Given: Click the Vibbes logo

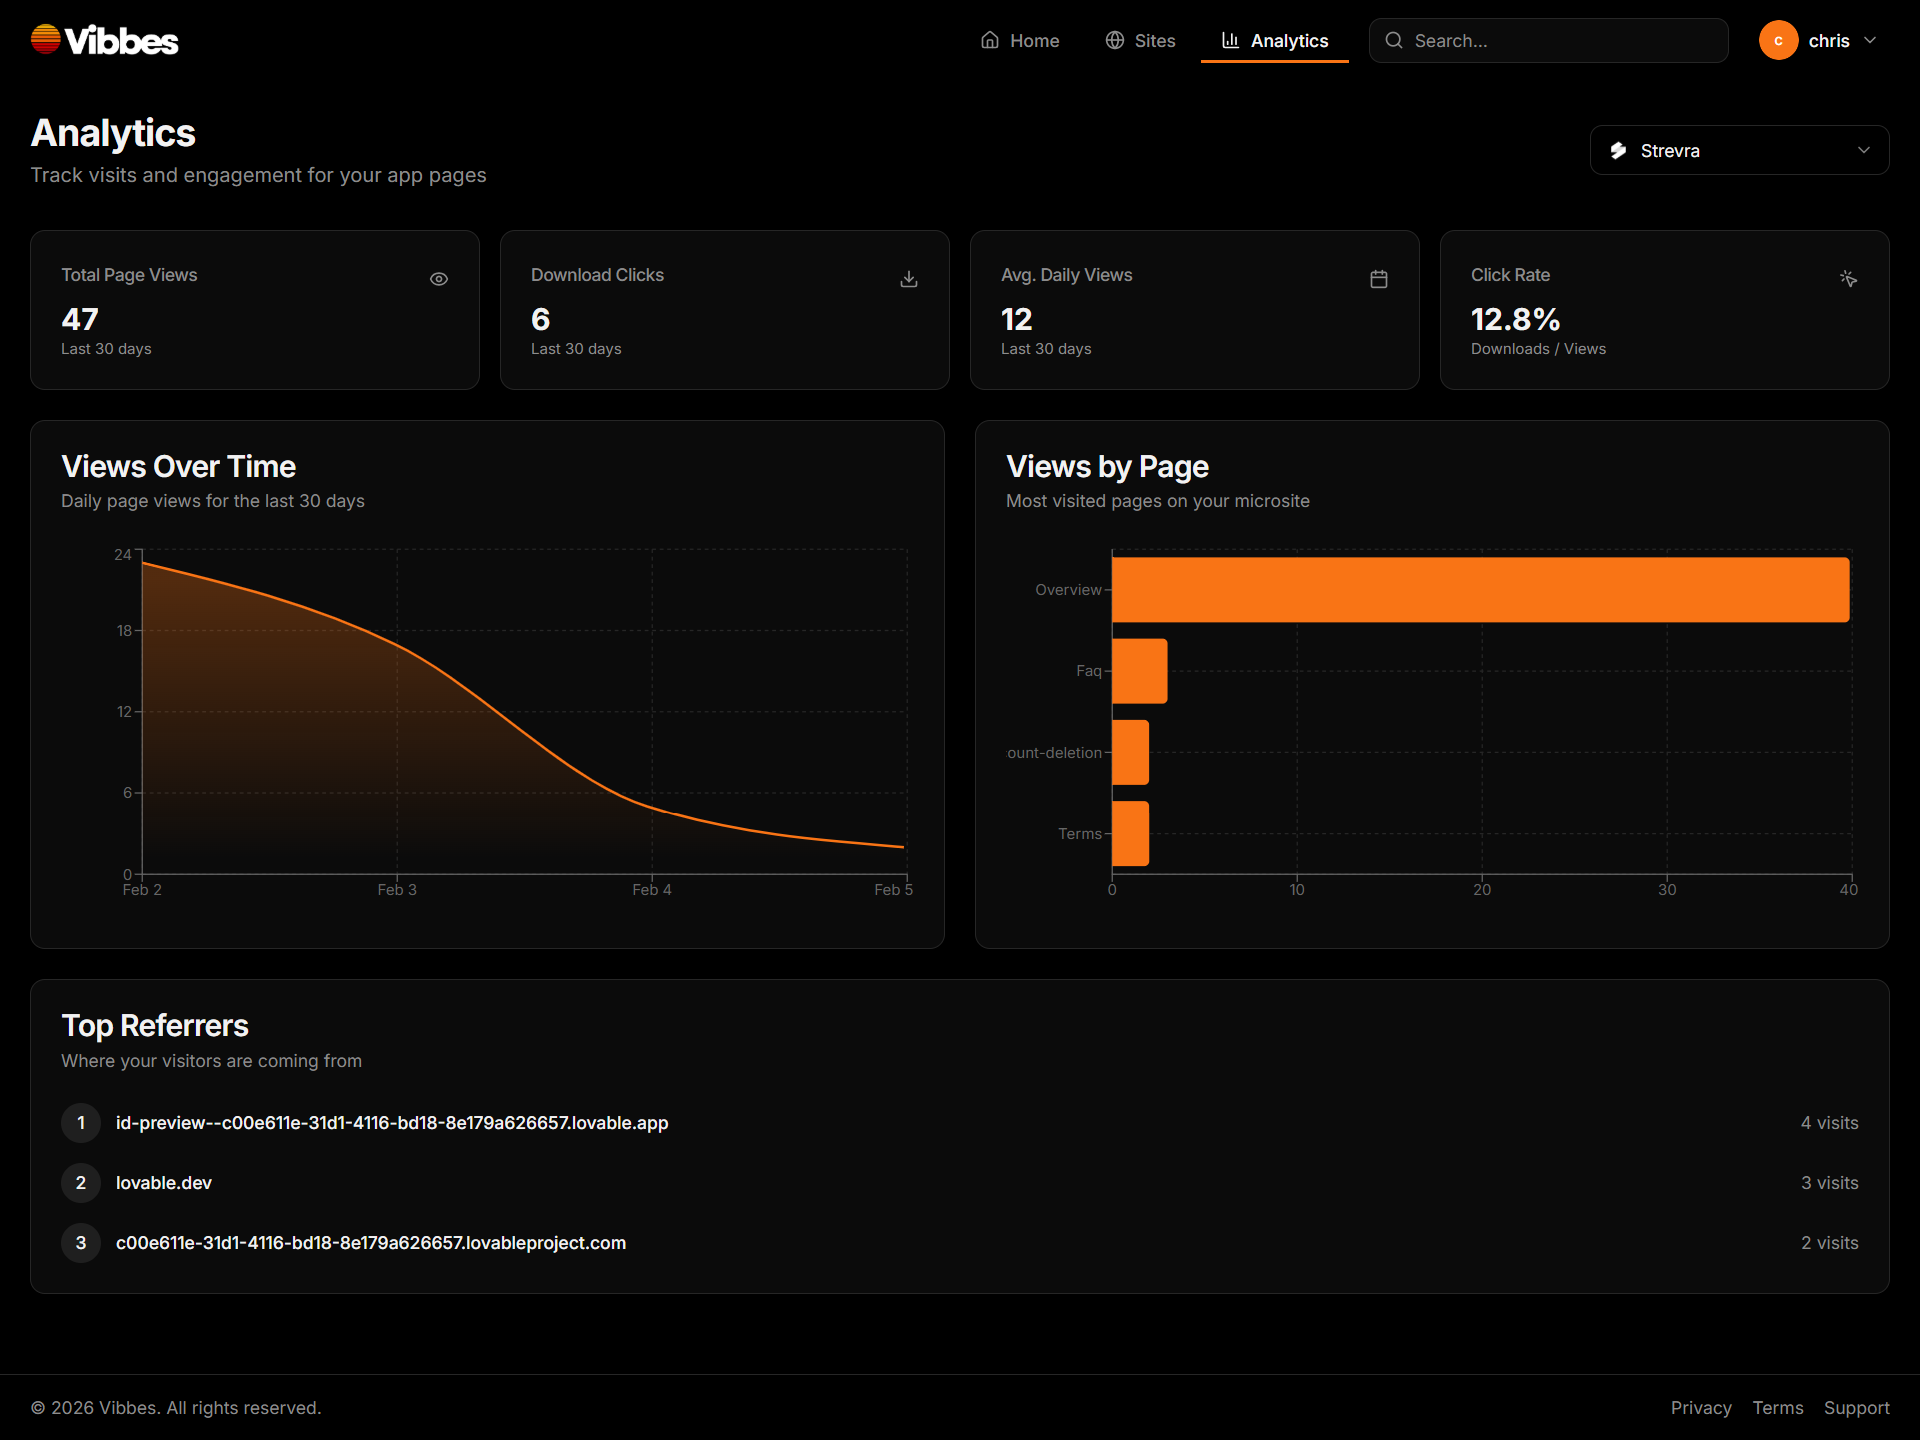Looking at the screenshot, I should pos(103,38).
